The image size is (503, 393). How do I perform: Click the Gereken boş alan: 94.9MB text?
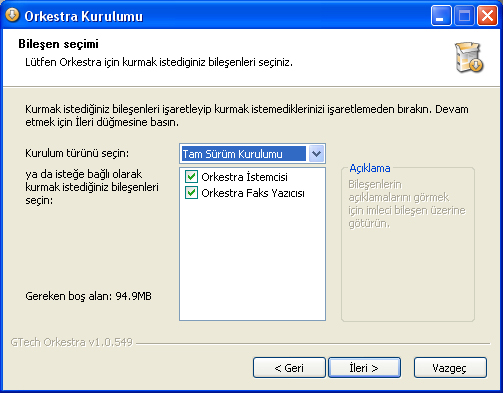(x=88, y=296)
